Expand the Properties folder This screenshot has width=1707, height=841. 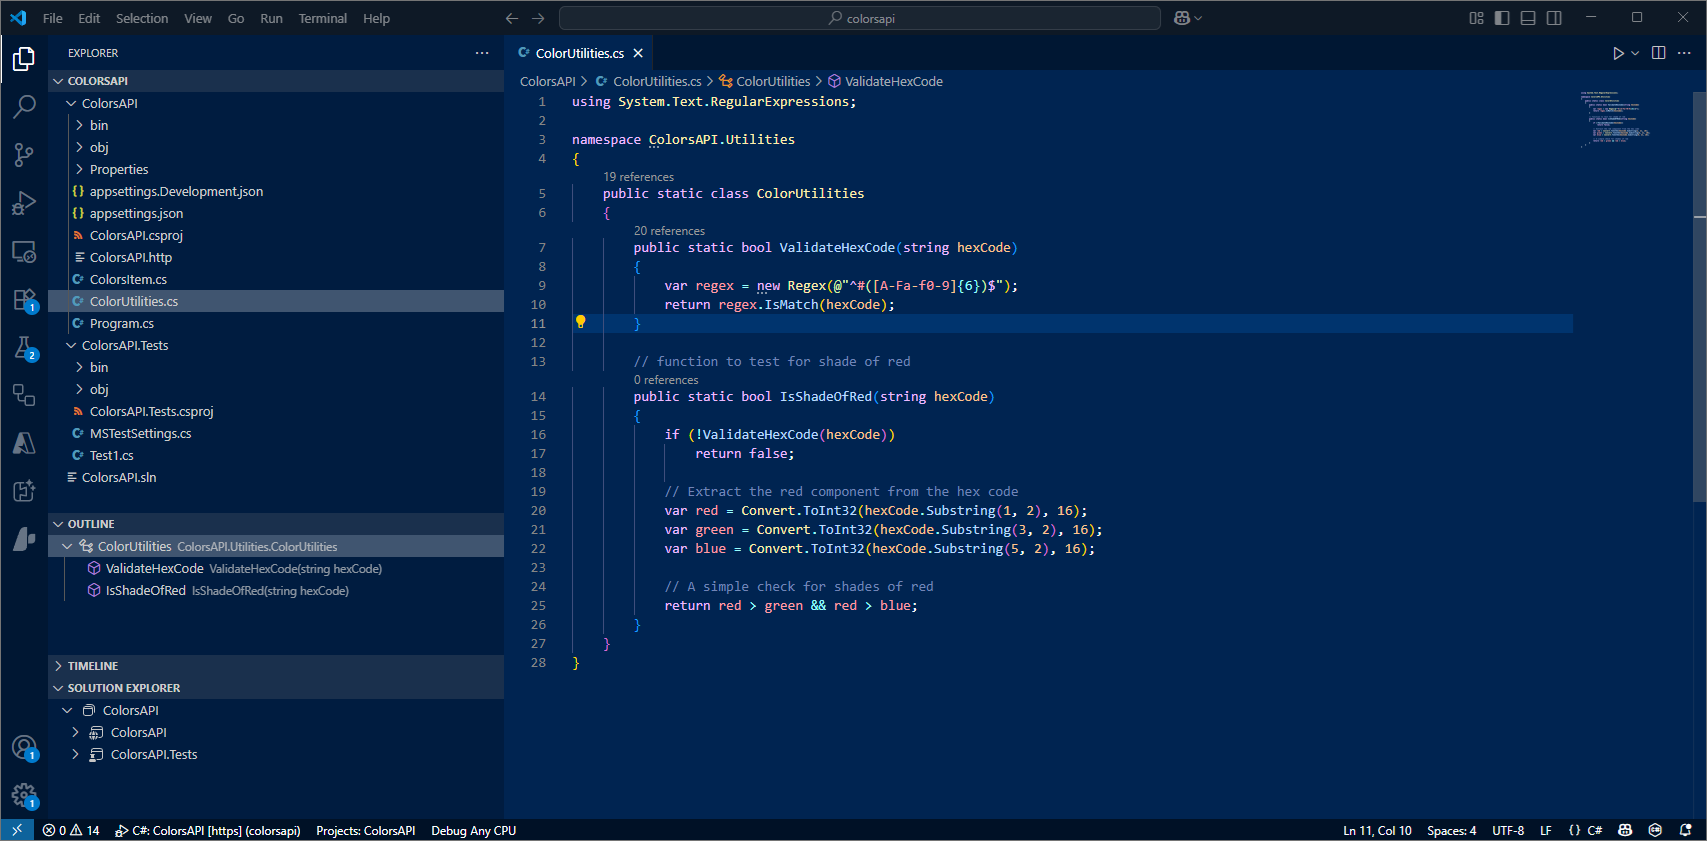pyautogui.click(x=118, y=169)
